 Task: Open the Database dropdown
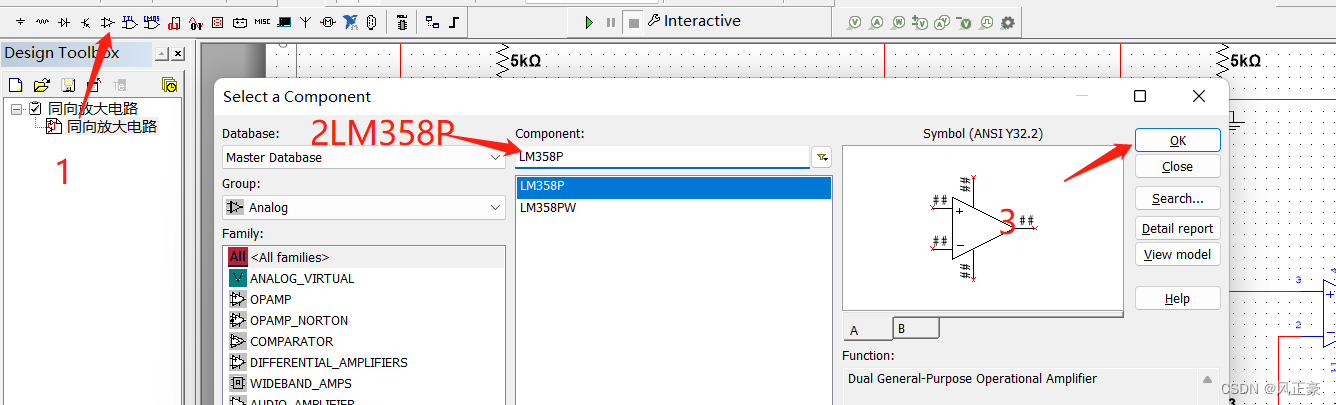point(496,157)
